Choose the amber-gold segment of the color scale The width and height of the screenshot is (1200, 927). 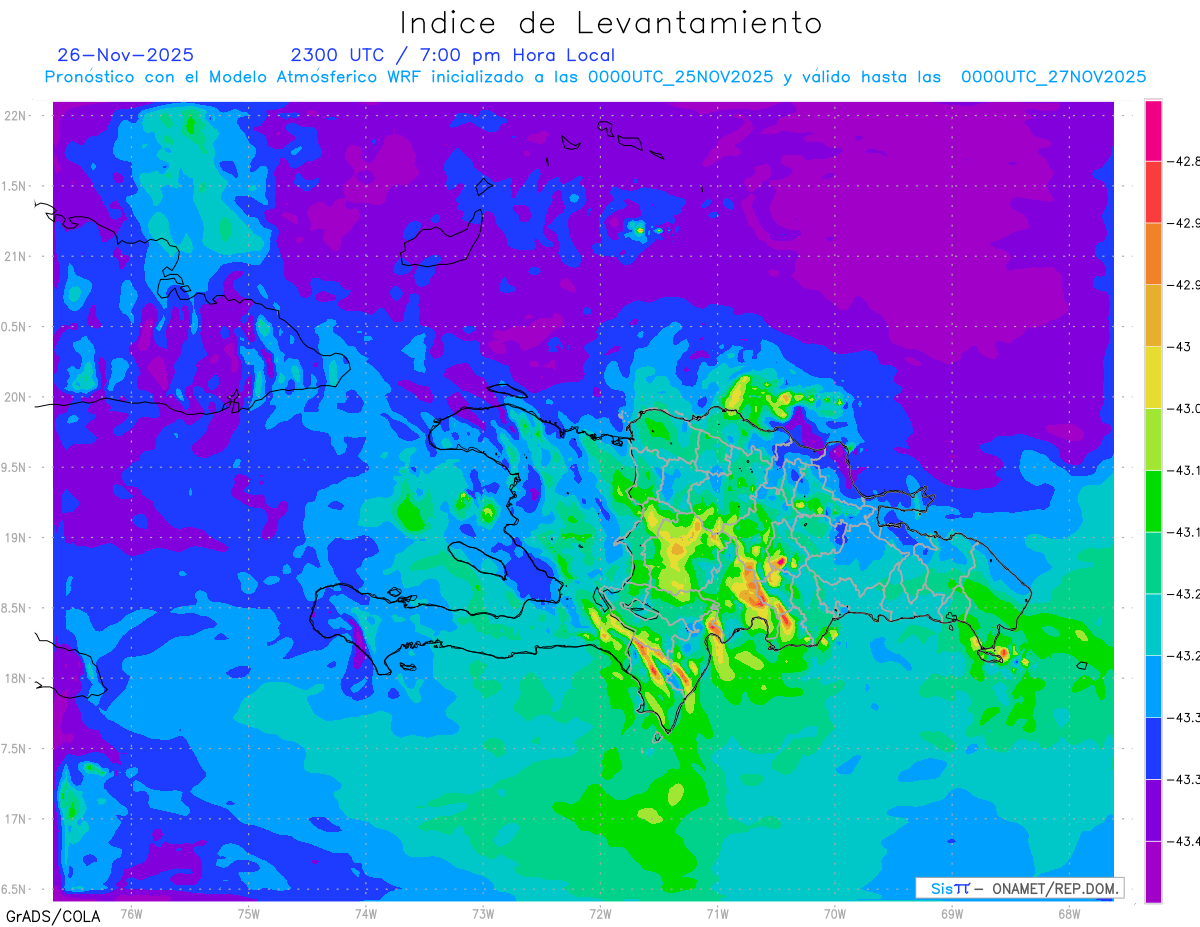1153,315
